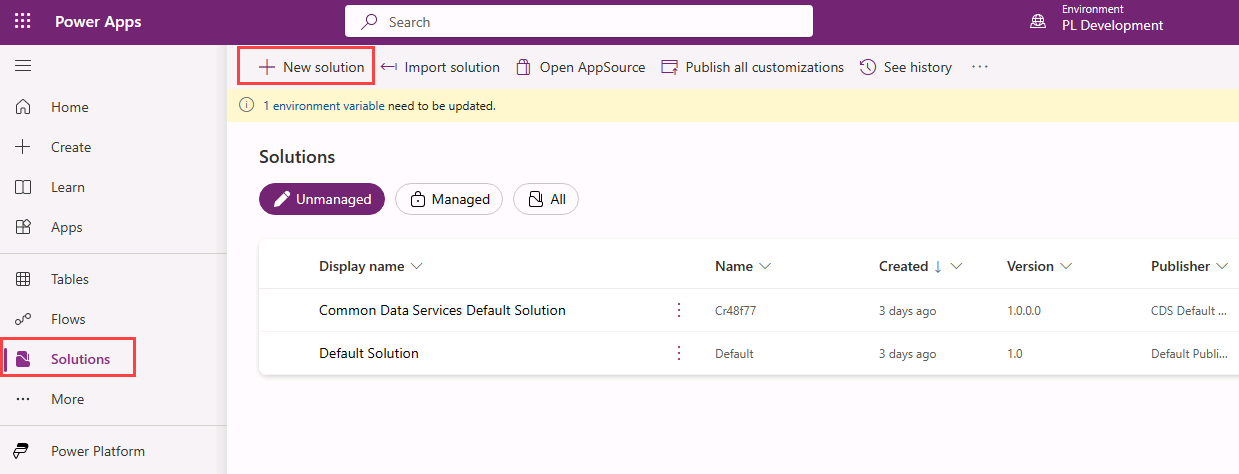Open the Power Platform icon
The height and width of the screenshot is (474, 1239).
pos(23,451)
